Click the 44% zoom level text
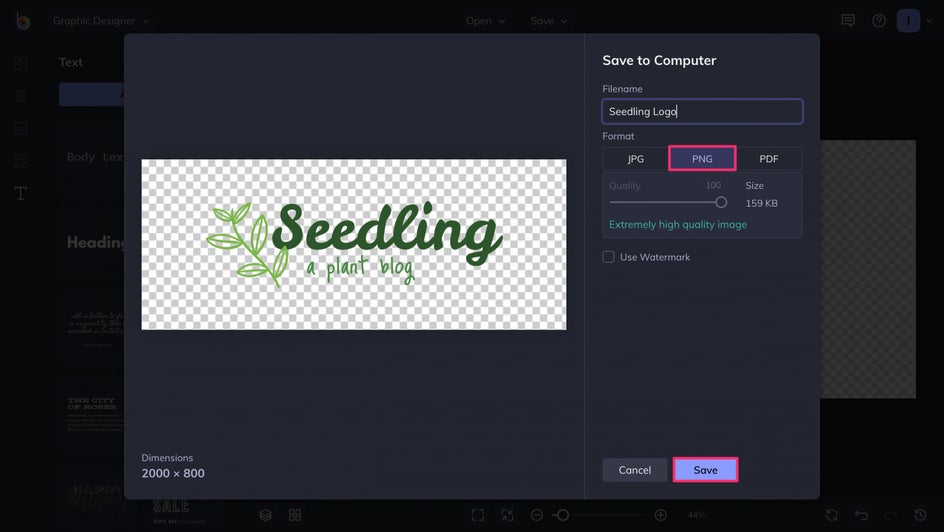Viewport: 944px width, 532px height. [x=696, y=515]
